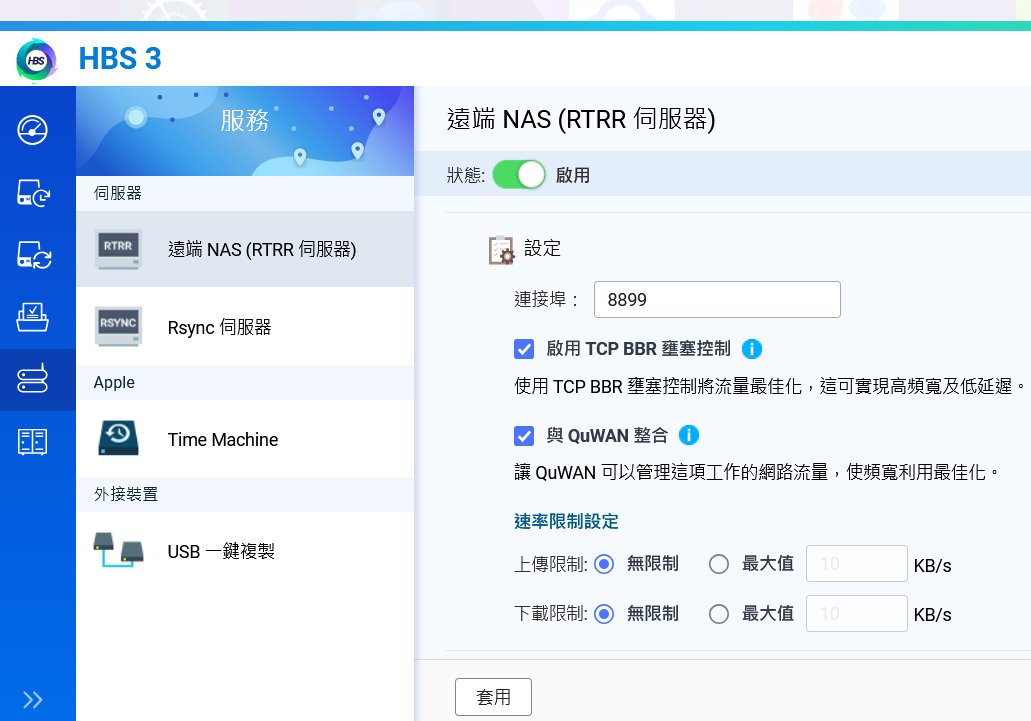
Task: Toggle the RTRR server 啟用 status switch
Action: point(518,175)
